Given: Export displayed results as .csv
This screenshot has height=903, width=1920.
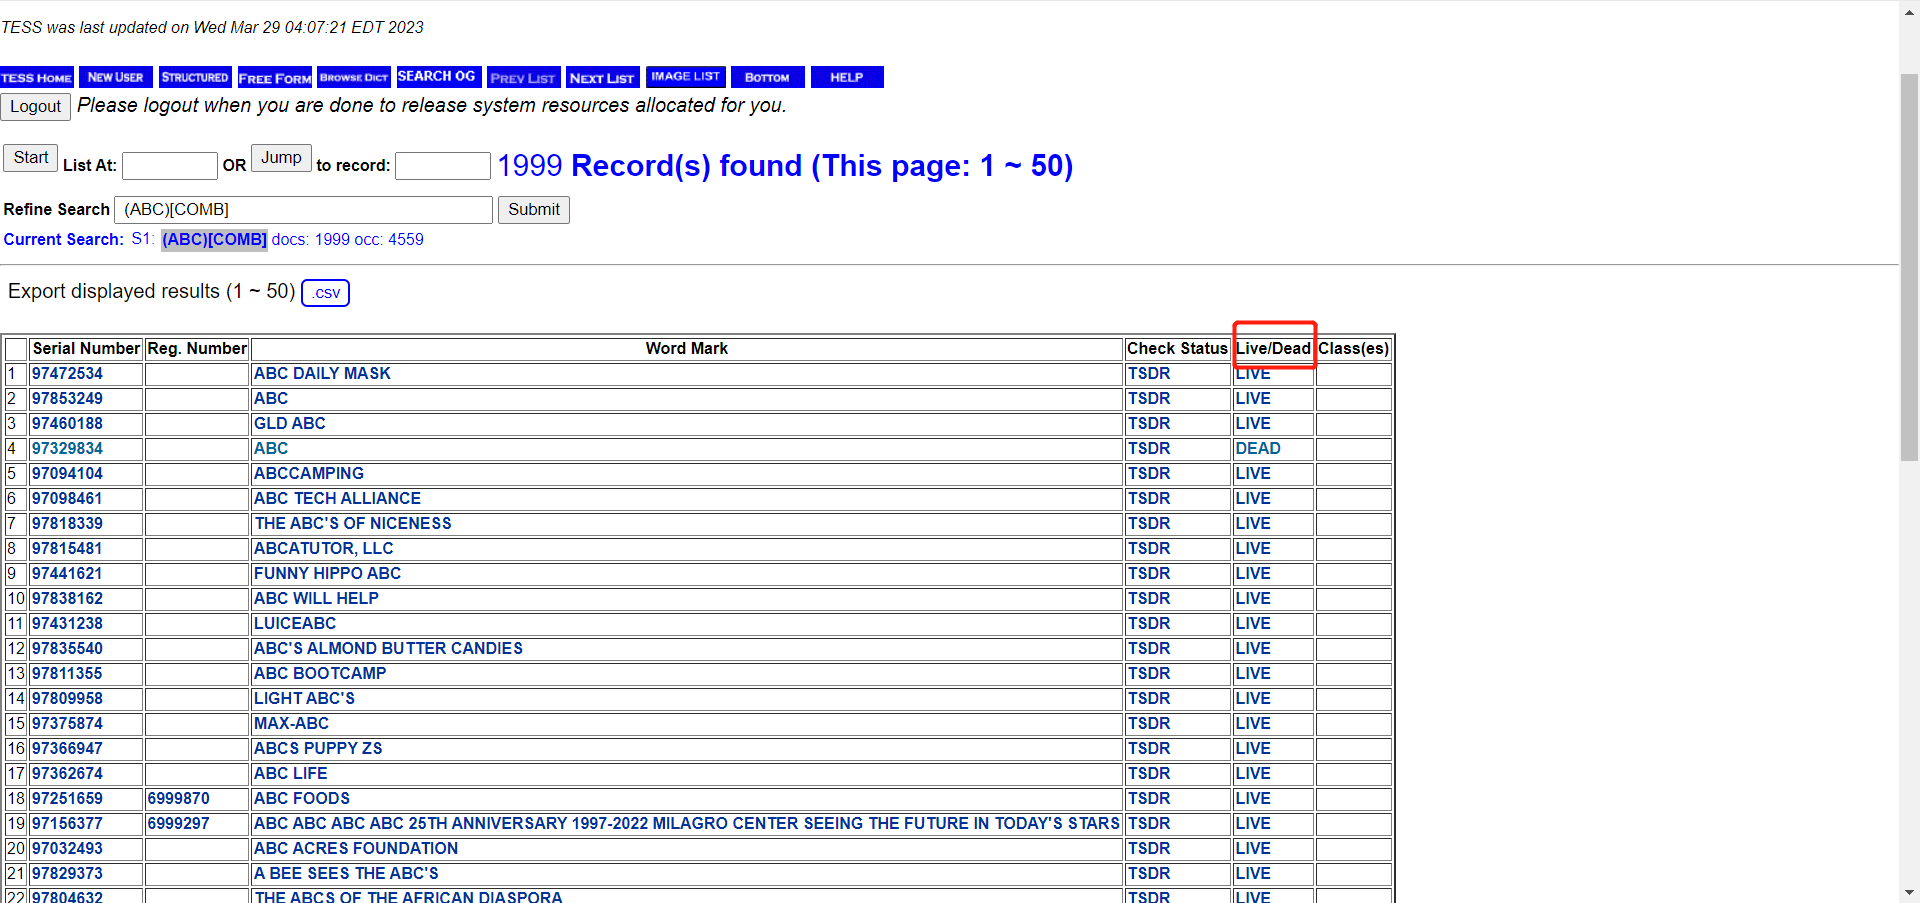Looking at the screenshot, I should 325,292.
